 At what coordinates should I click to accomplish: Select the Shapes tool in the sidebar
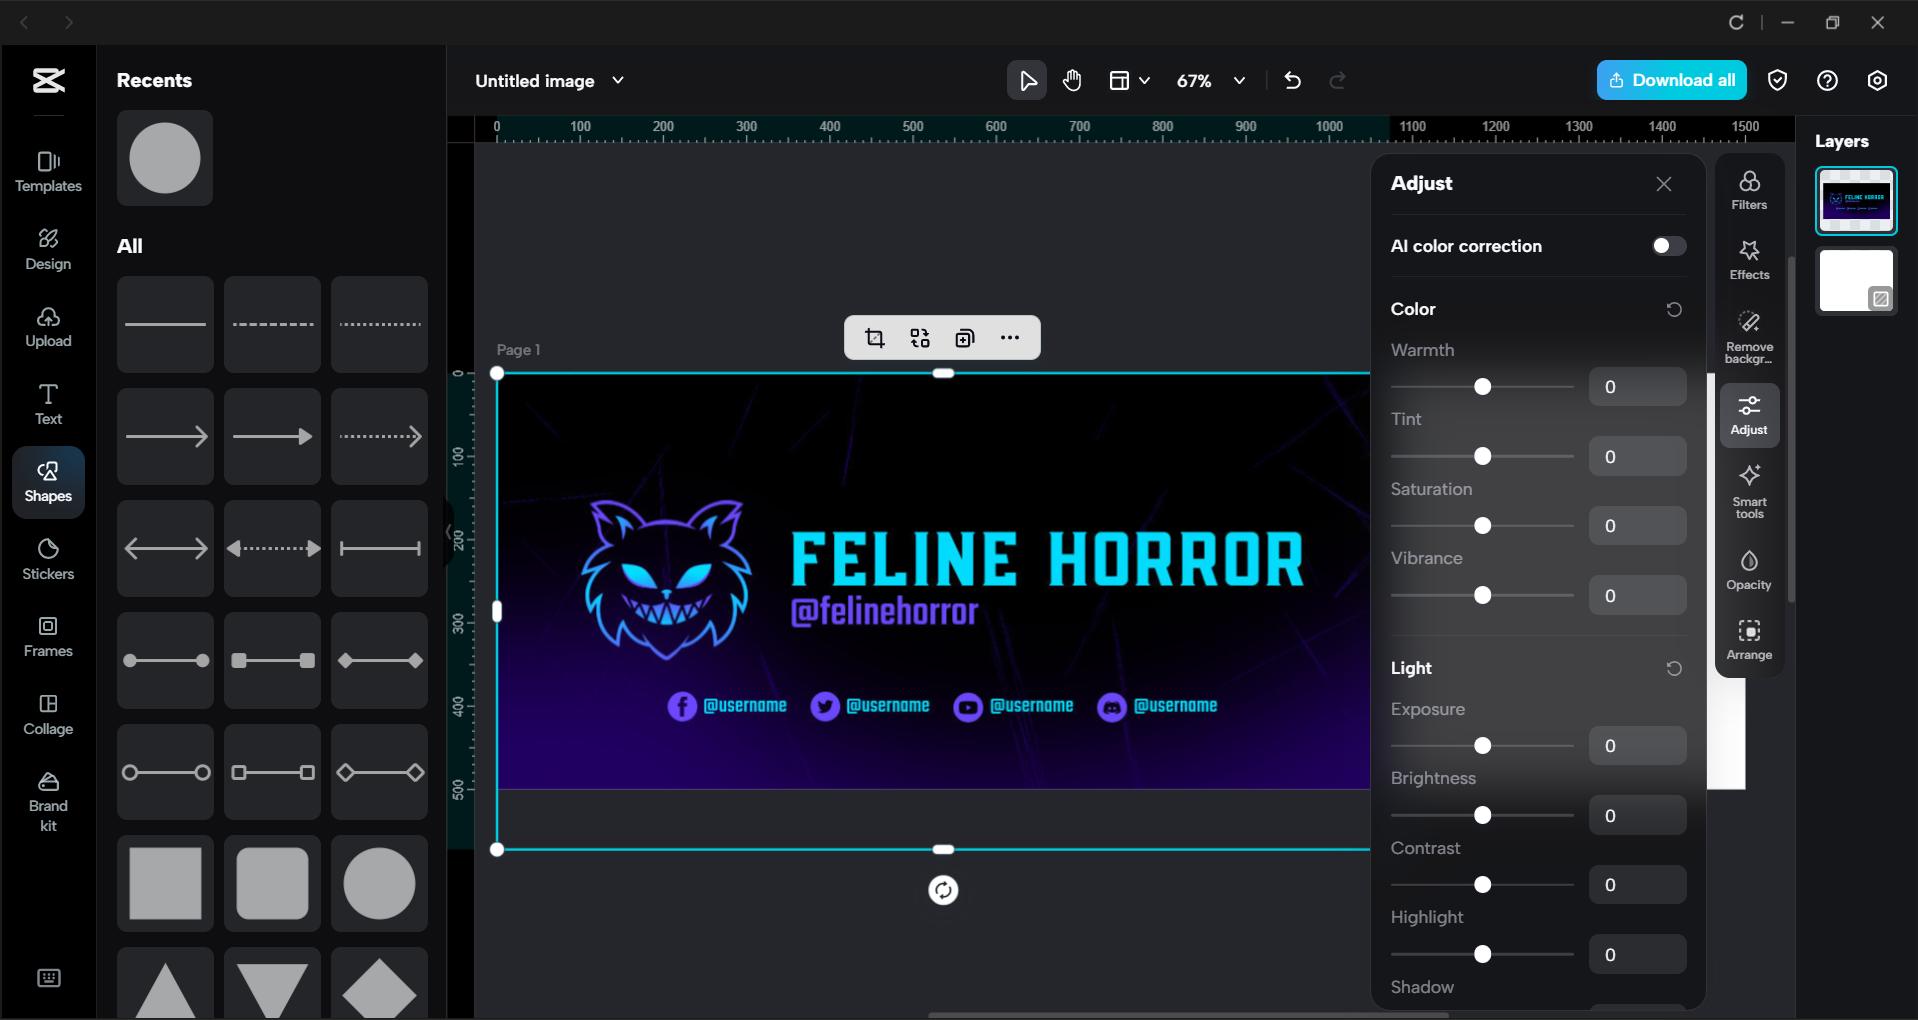point(47,481)
